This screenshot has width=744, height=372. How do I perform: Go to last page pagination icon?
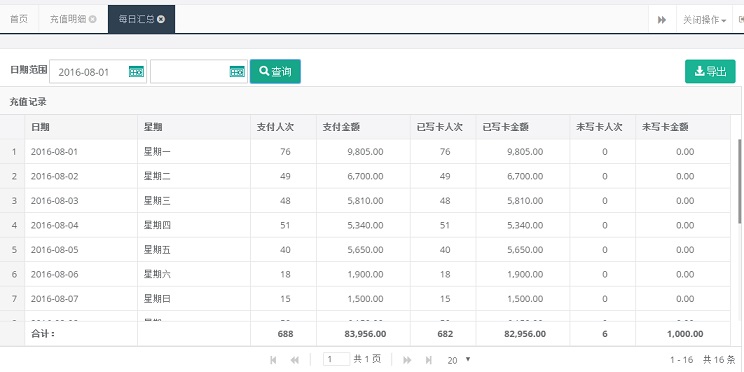coord(429,360)
